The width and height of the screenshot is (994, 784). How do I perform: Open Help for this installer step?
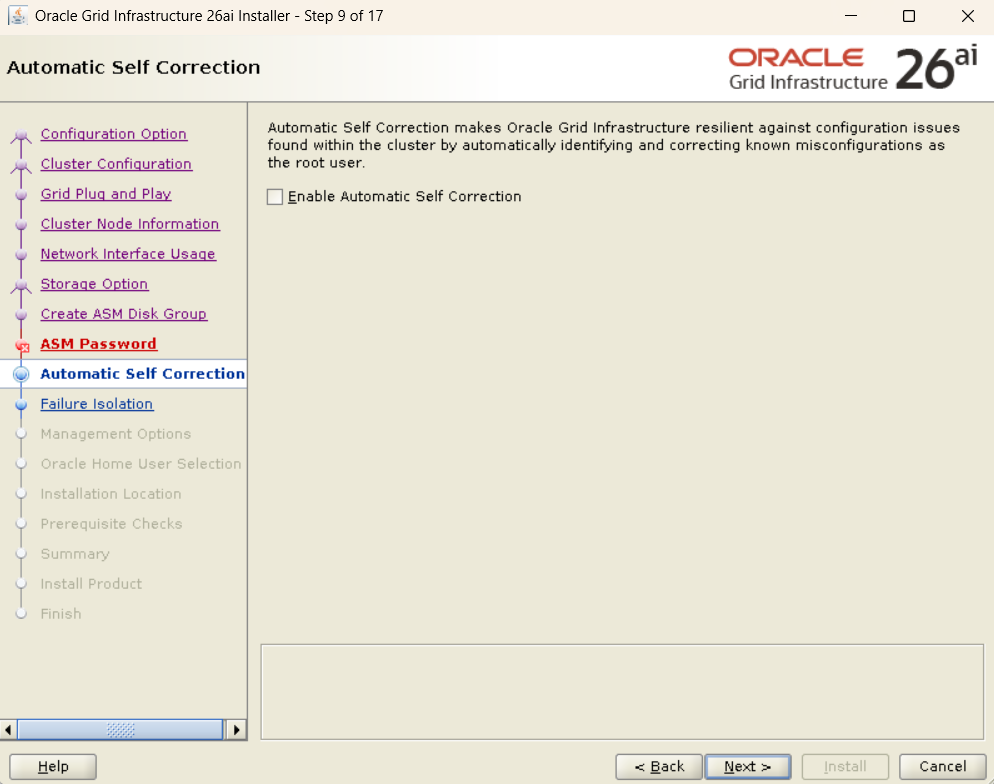pyautogui.click(x=53, y=767)
